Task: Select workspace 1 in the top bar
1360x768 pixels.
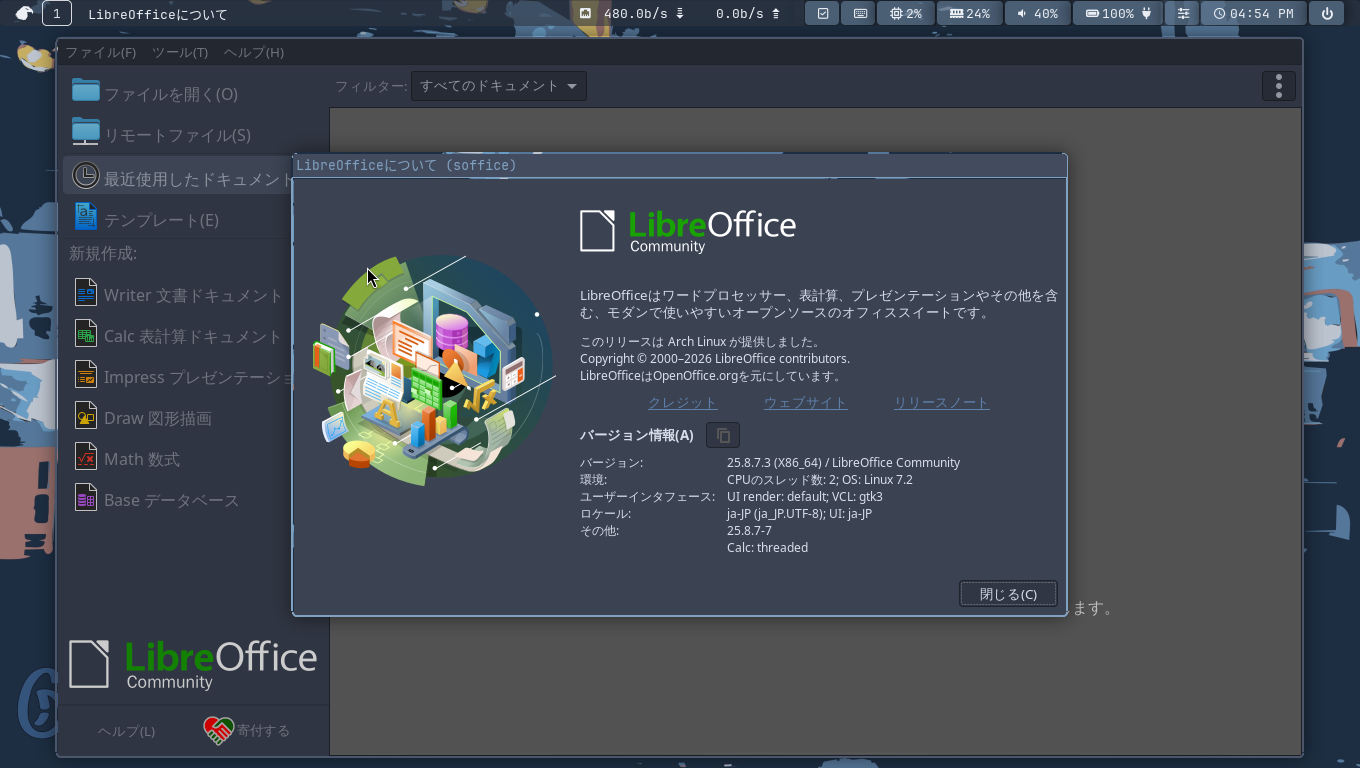Action: coord(57,14)
